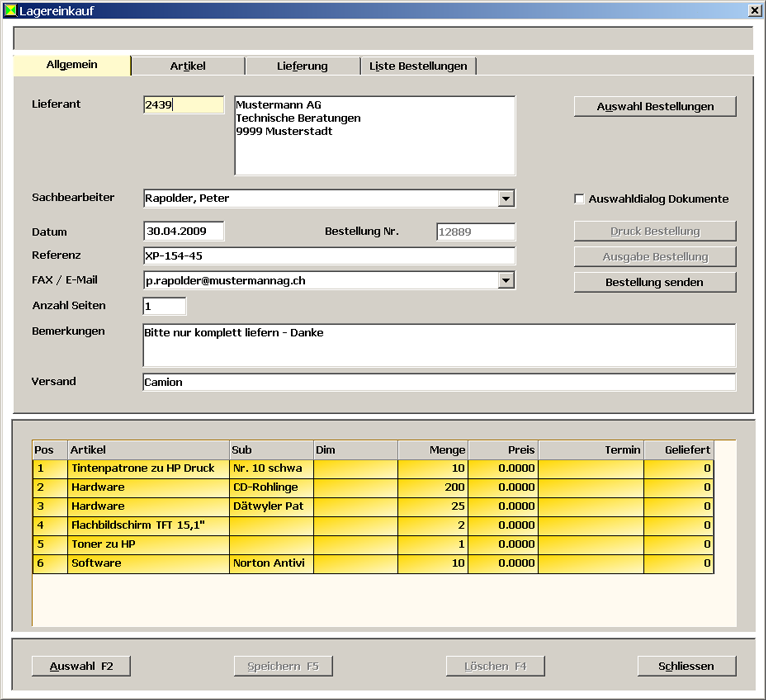Click into the Datum field

[x=184, y=231]
